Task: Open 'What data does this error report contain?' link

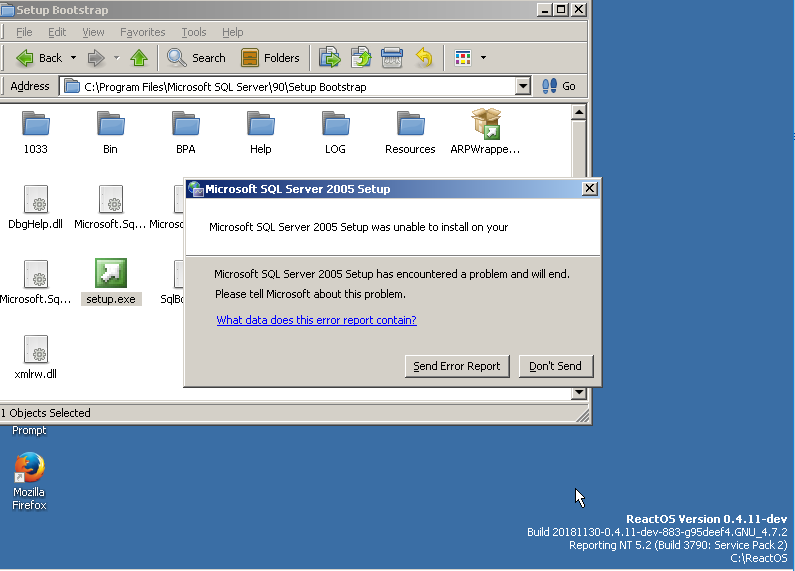Action: (x=316, y=320)
